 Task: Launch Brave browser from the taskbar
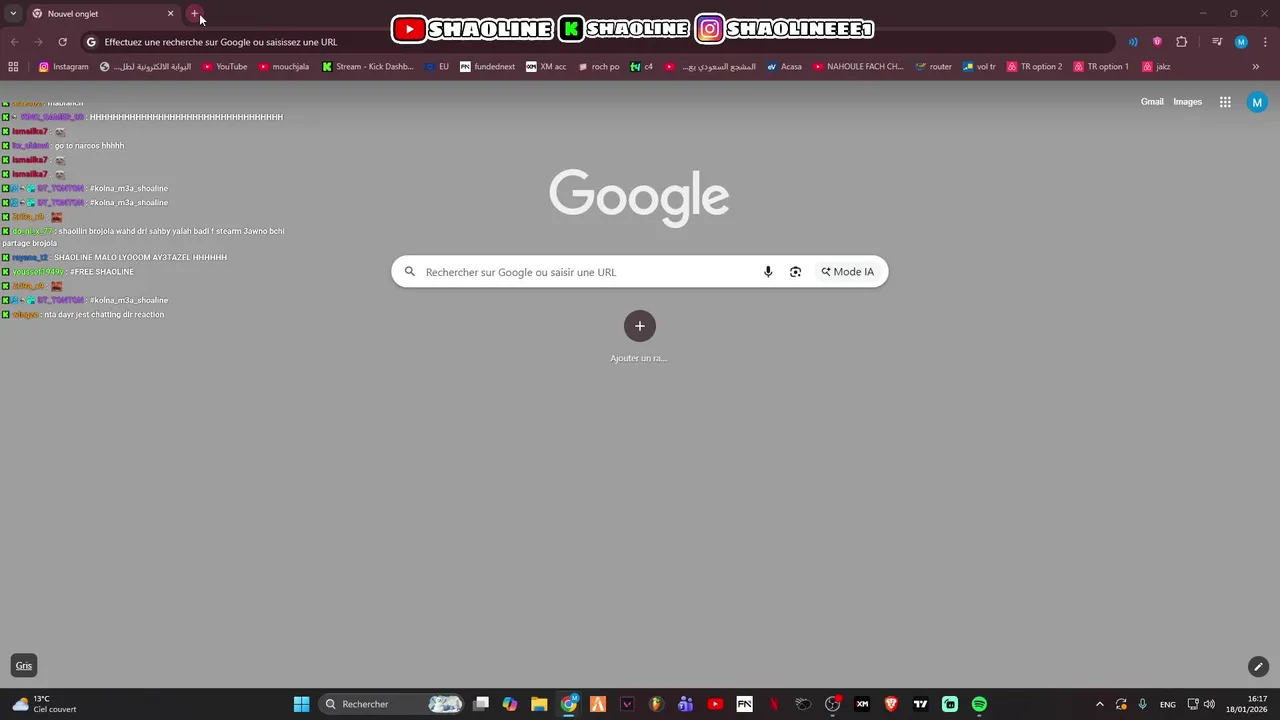(x=891, y=704)
